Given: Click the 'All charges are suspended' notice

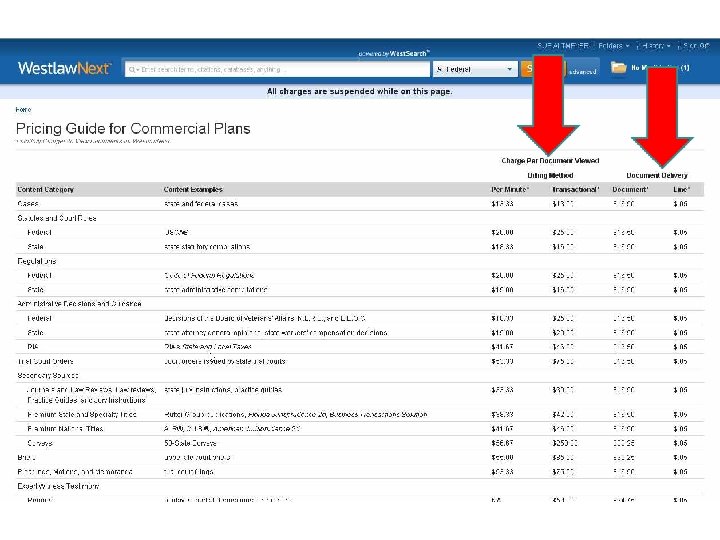Looking at the screenshot, I should pos(360,91).
